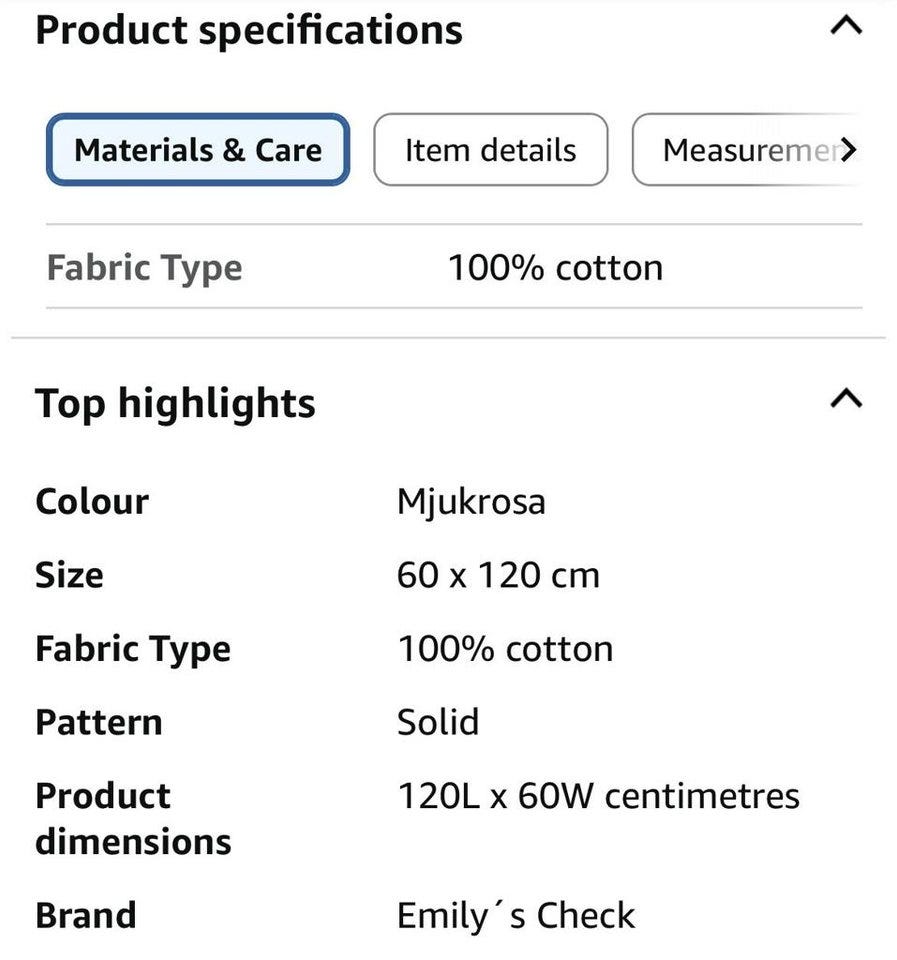Click Fabric Type label in Materials table
The width and height of the screenshot is (897, 960).
point(144,268)
